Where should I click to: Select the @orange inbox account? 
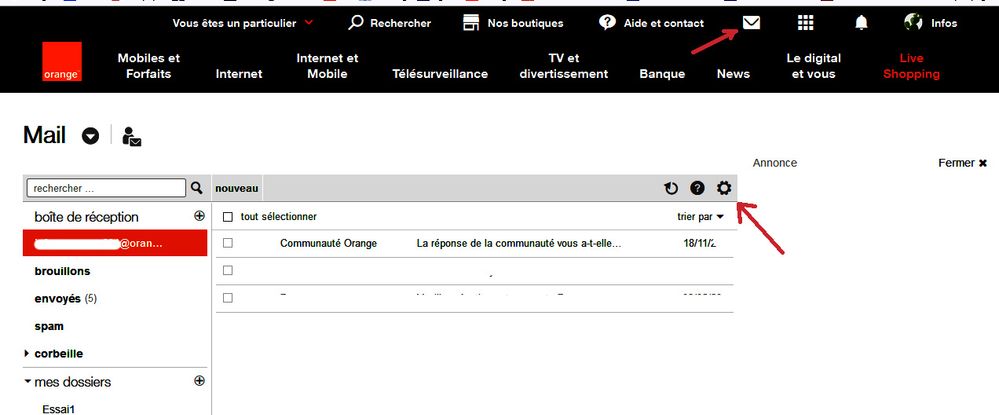coord(115,243)
